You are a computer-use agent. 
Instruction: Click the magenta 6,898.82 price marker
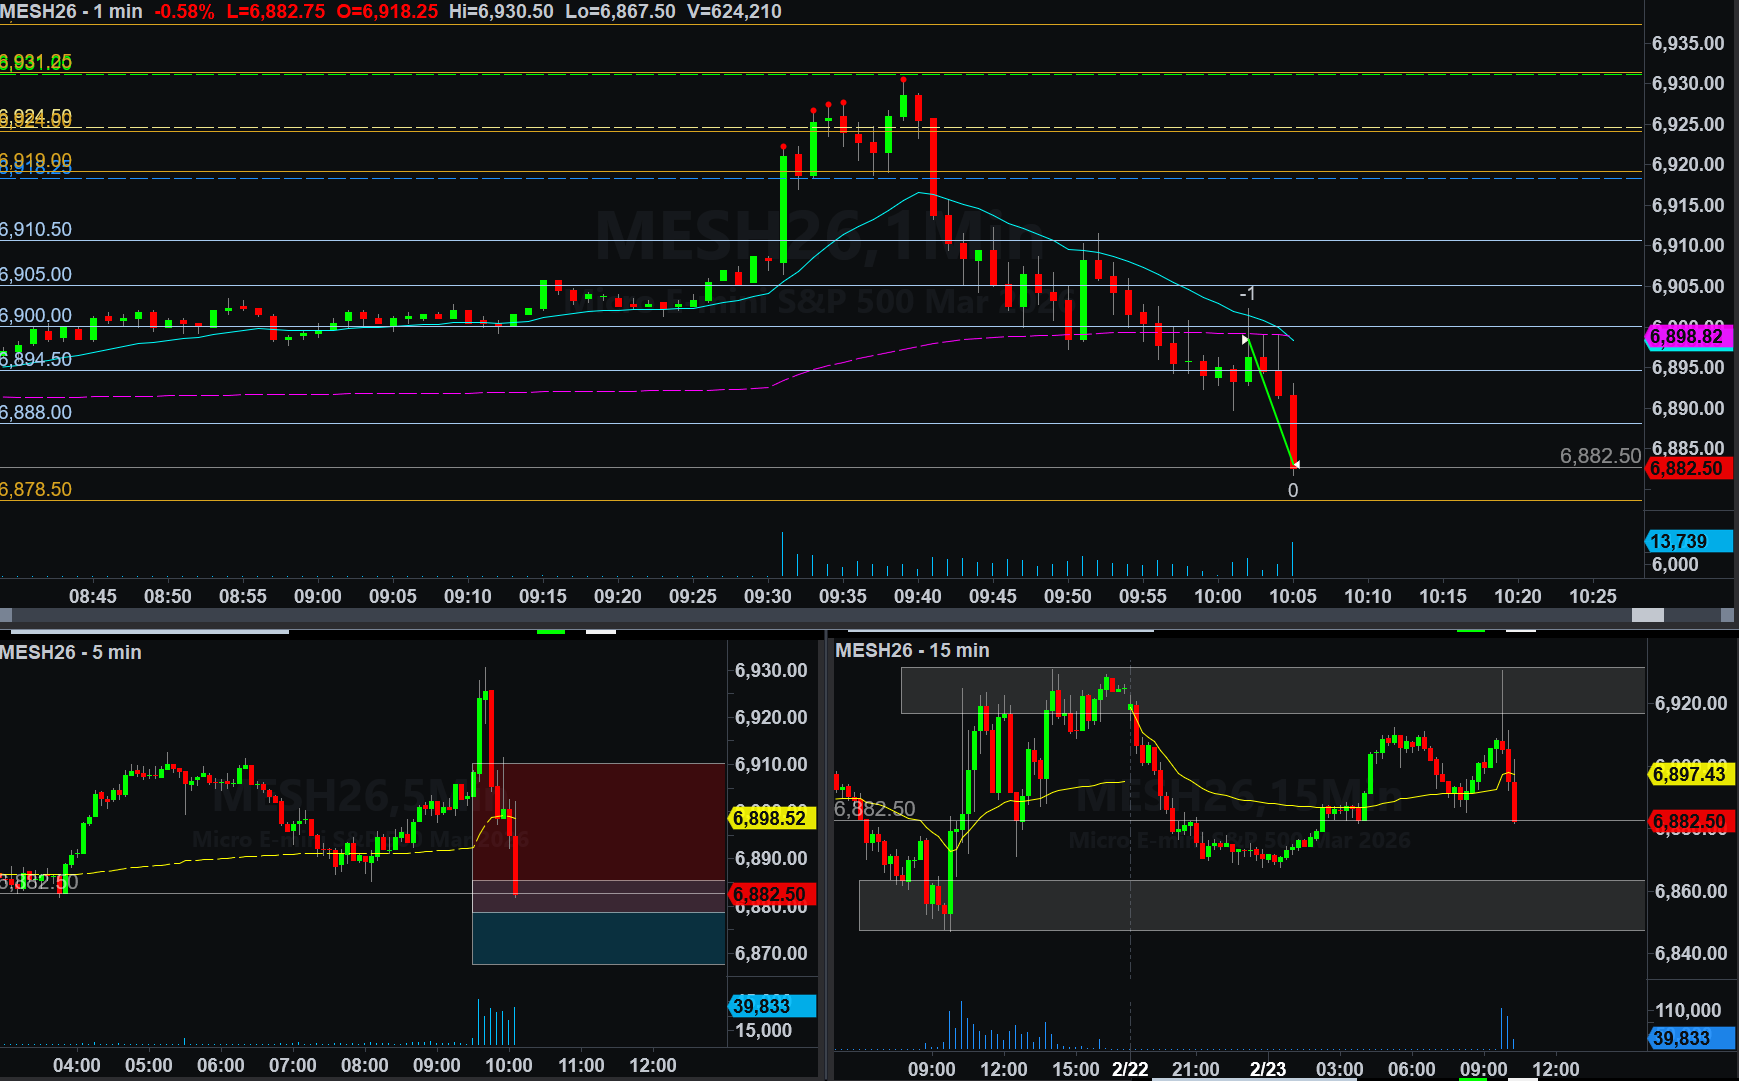1688,337
